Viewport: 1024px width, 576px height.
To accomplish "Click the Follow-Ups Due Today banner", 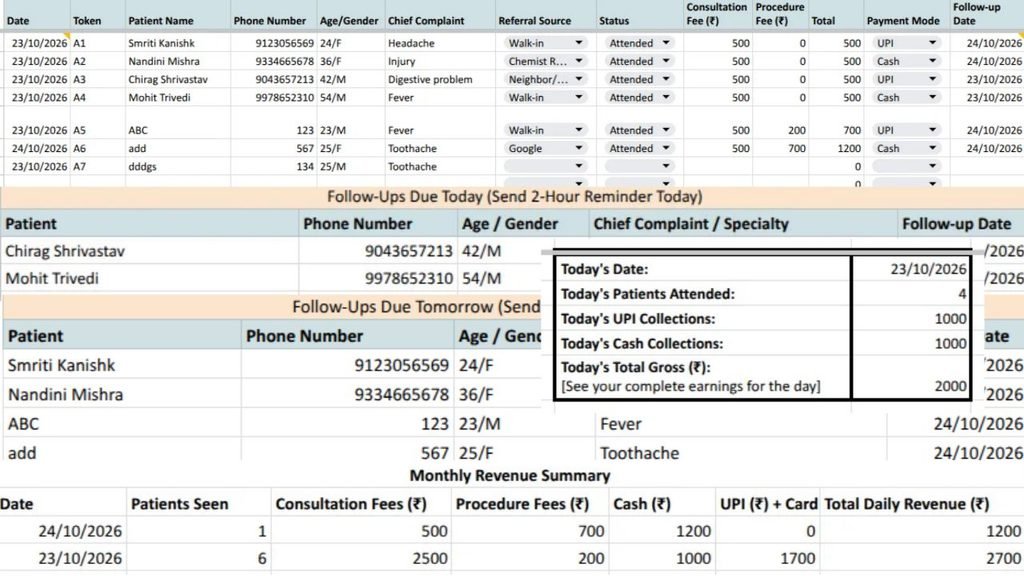I will click(512, 197).
